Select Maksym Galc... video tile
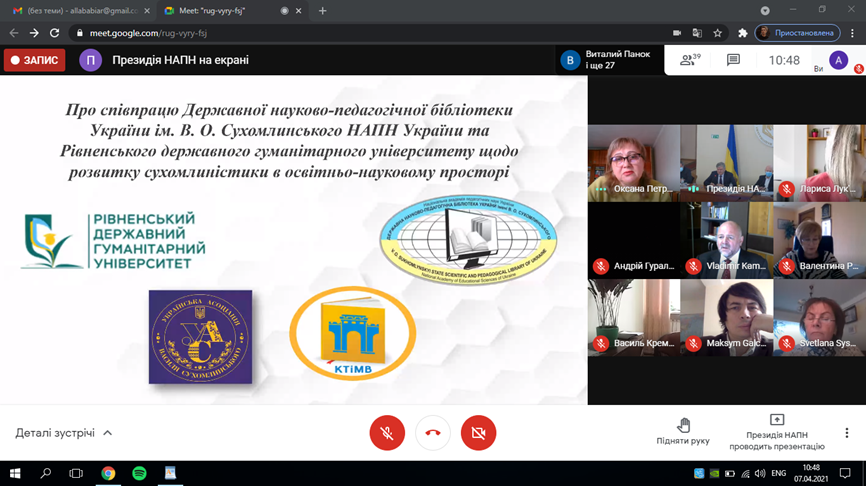The image size is (866, 486). coord(726,318)
